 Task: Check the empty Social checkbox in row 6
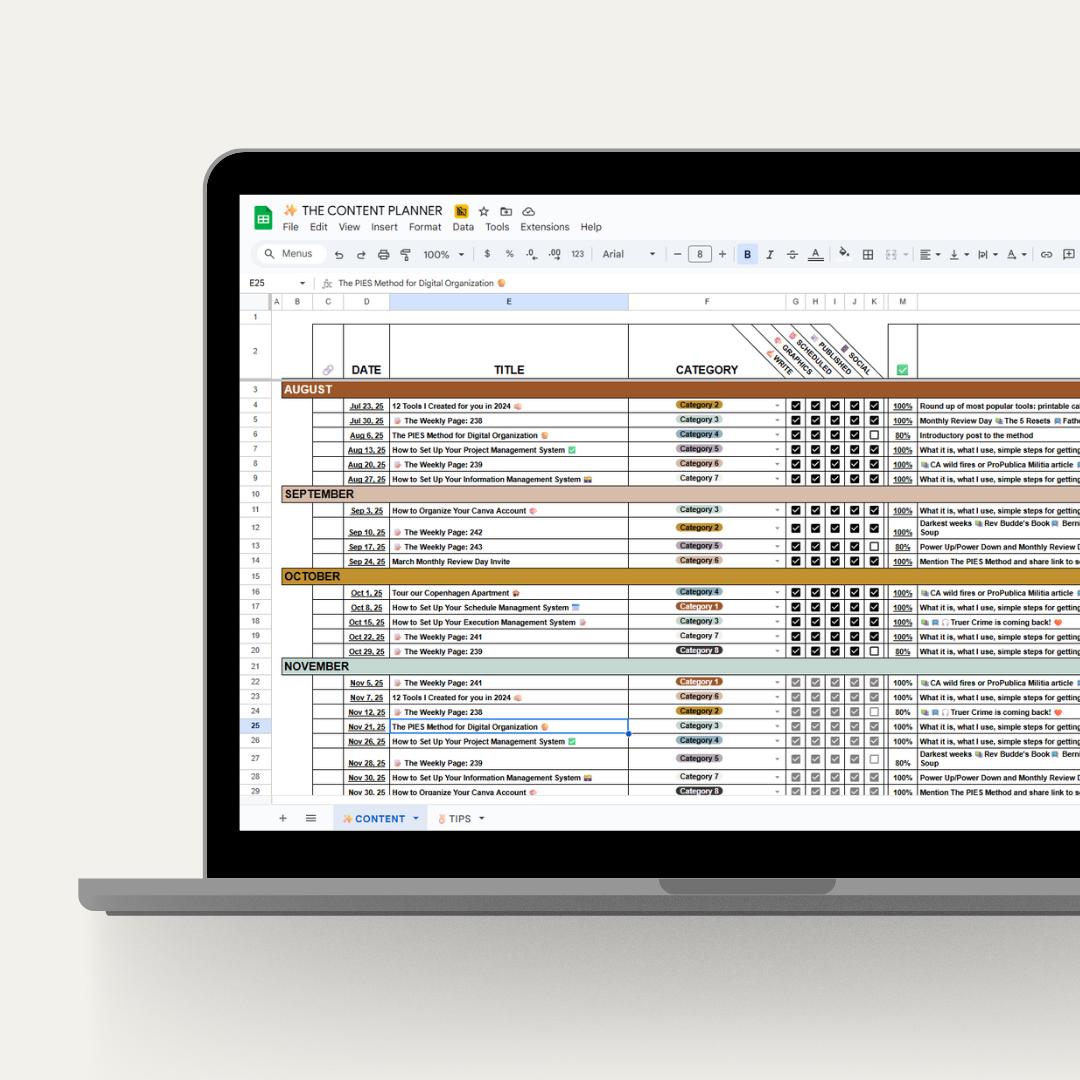click(x=874, y=435)
